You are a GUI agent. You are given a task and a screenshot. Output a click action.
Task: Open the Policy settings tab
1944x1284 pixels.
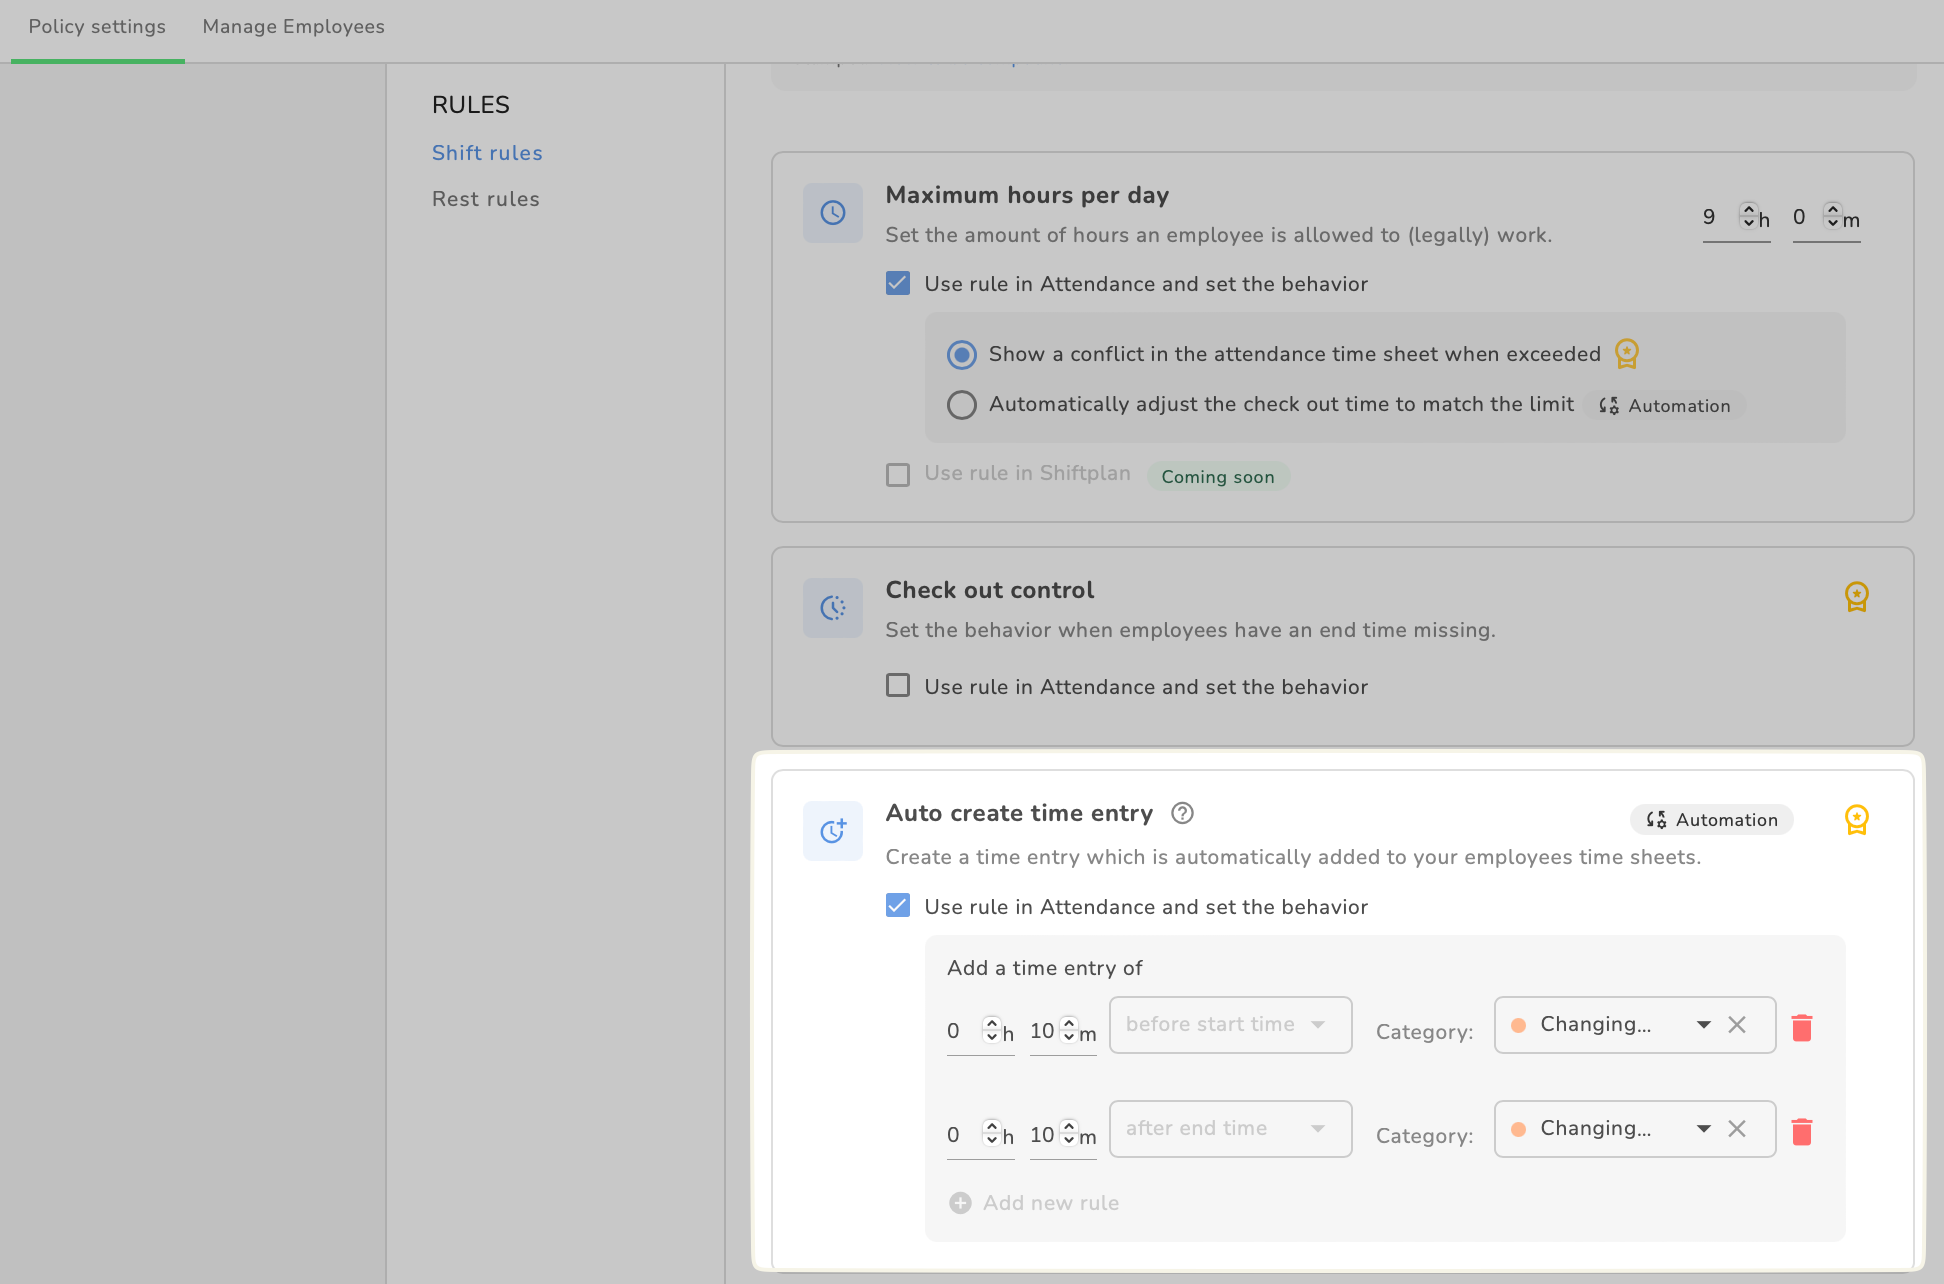(x=97, y=27)
